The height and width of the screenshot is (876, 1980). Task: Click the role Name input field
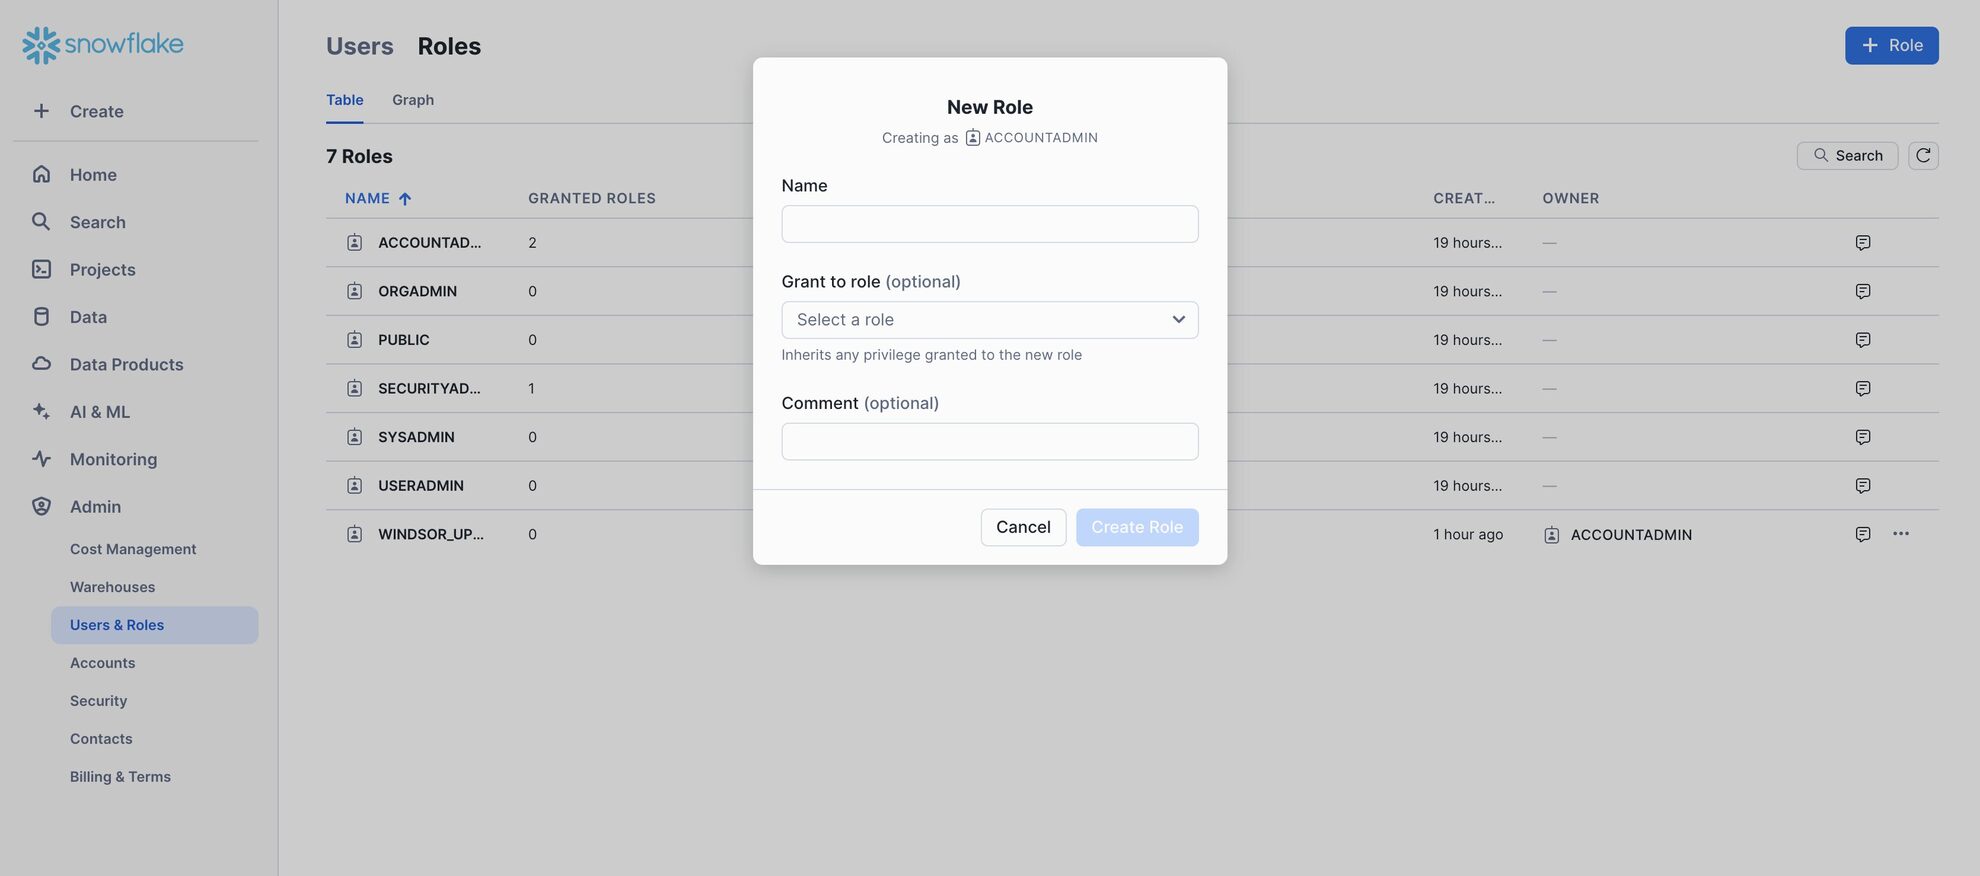pyautogui.click(x=989, y=224)
